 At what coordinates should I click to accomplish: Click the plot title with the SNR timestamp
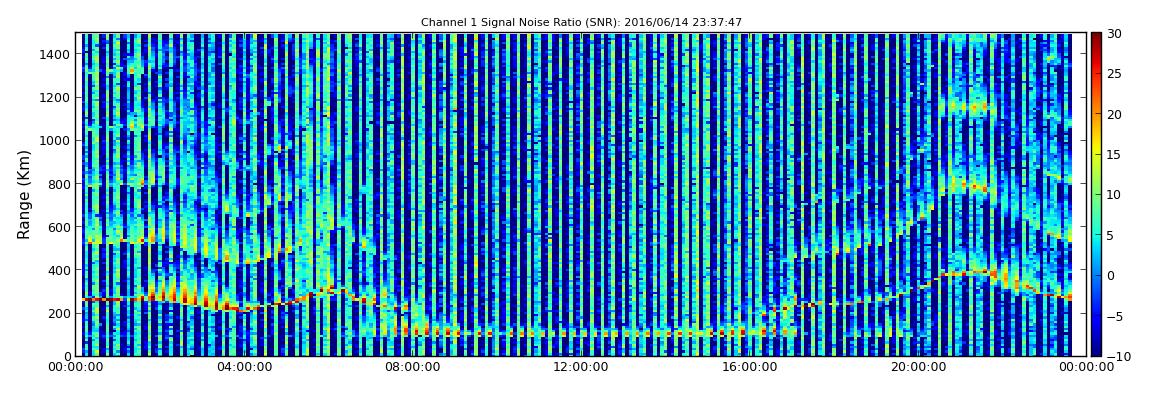[581, 23]
